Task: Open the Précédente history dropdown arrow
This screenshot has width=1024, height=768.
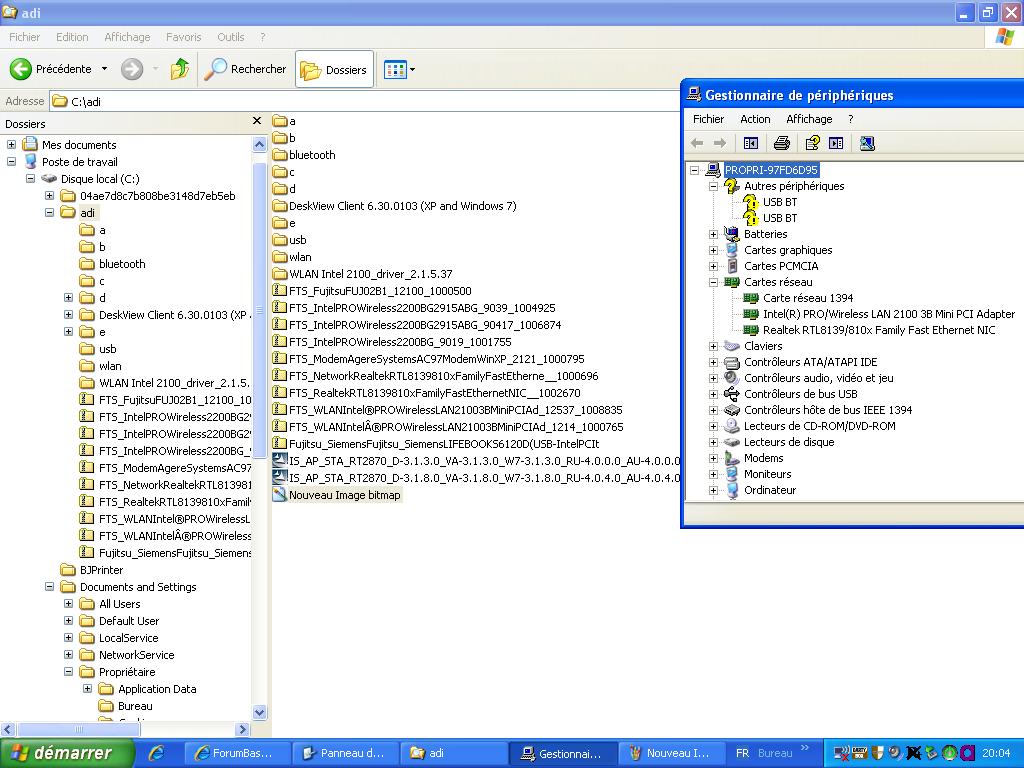Action: tap(104, 69)
